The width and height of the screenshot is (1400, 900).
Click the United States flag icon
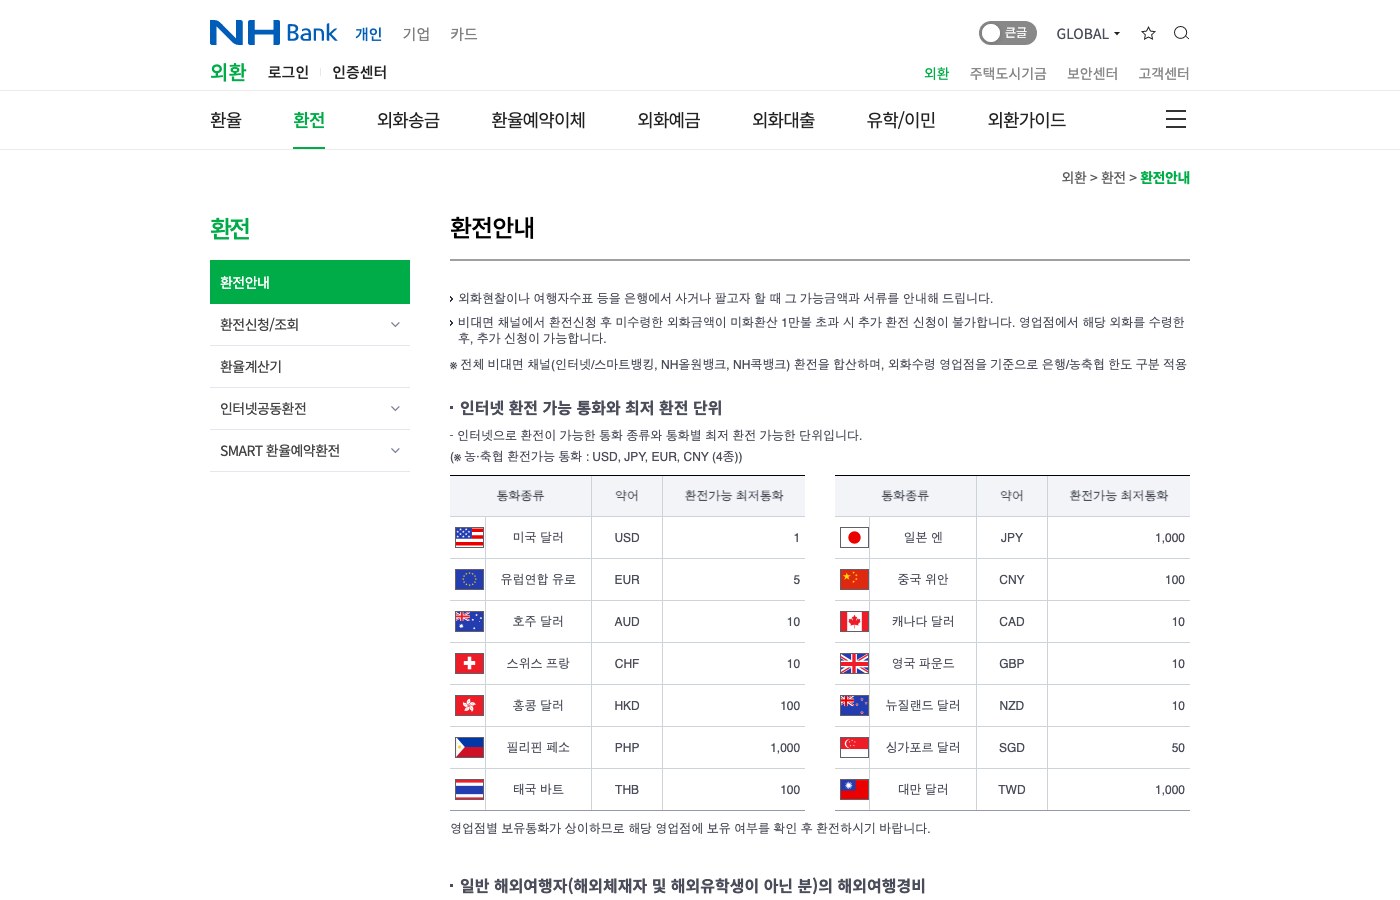coord(469,537)
